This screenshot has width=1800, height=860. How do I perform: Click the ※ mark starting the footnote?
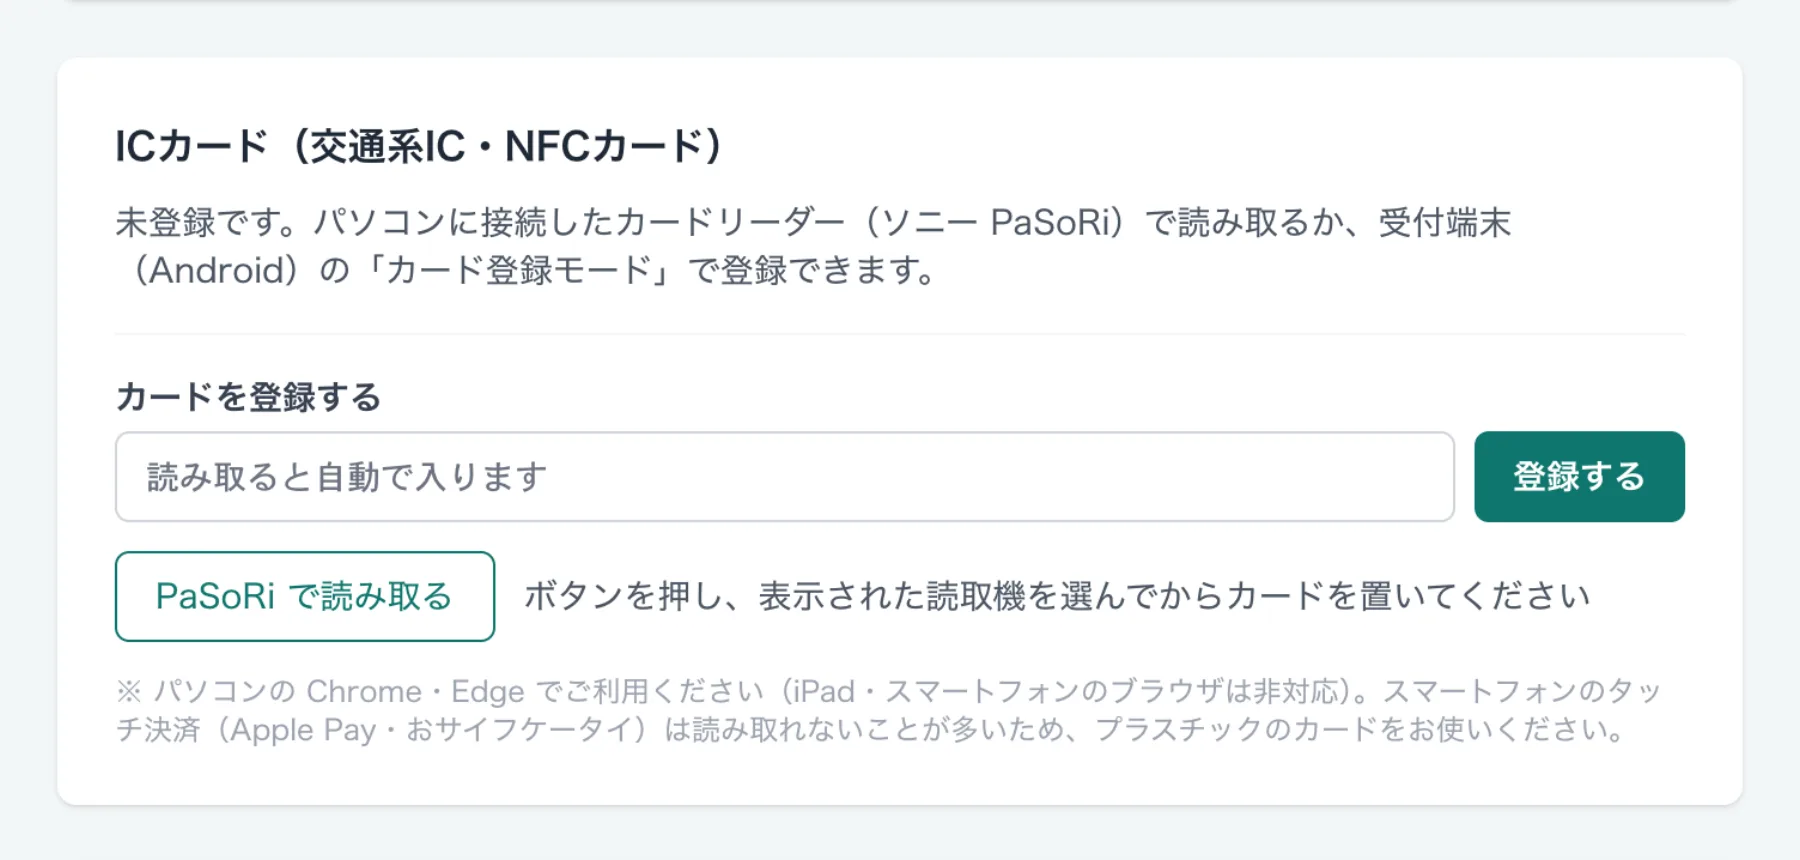129,691
